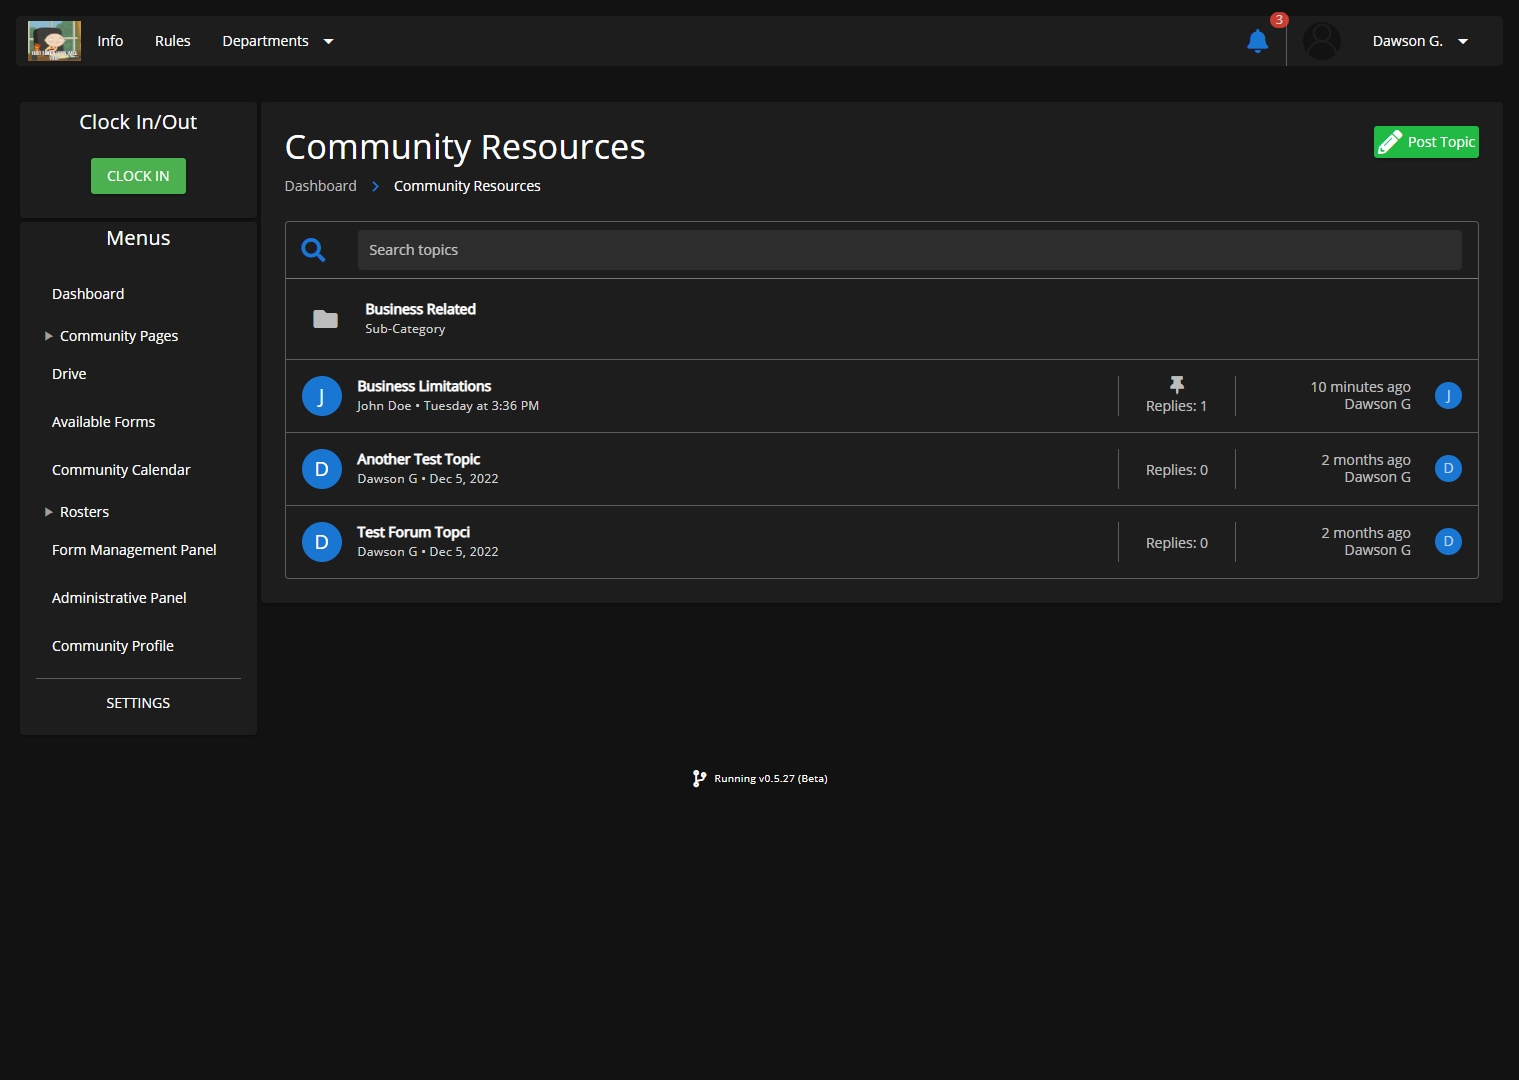The image size is (1519, 1080).
Task: Click the search magnifier icon
Action: pos(313,250)
